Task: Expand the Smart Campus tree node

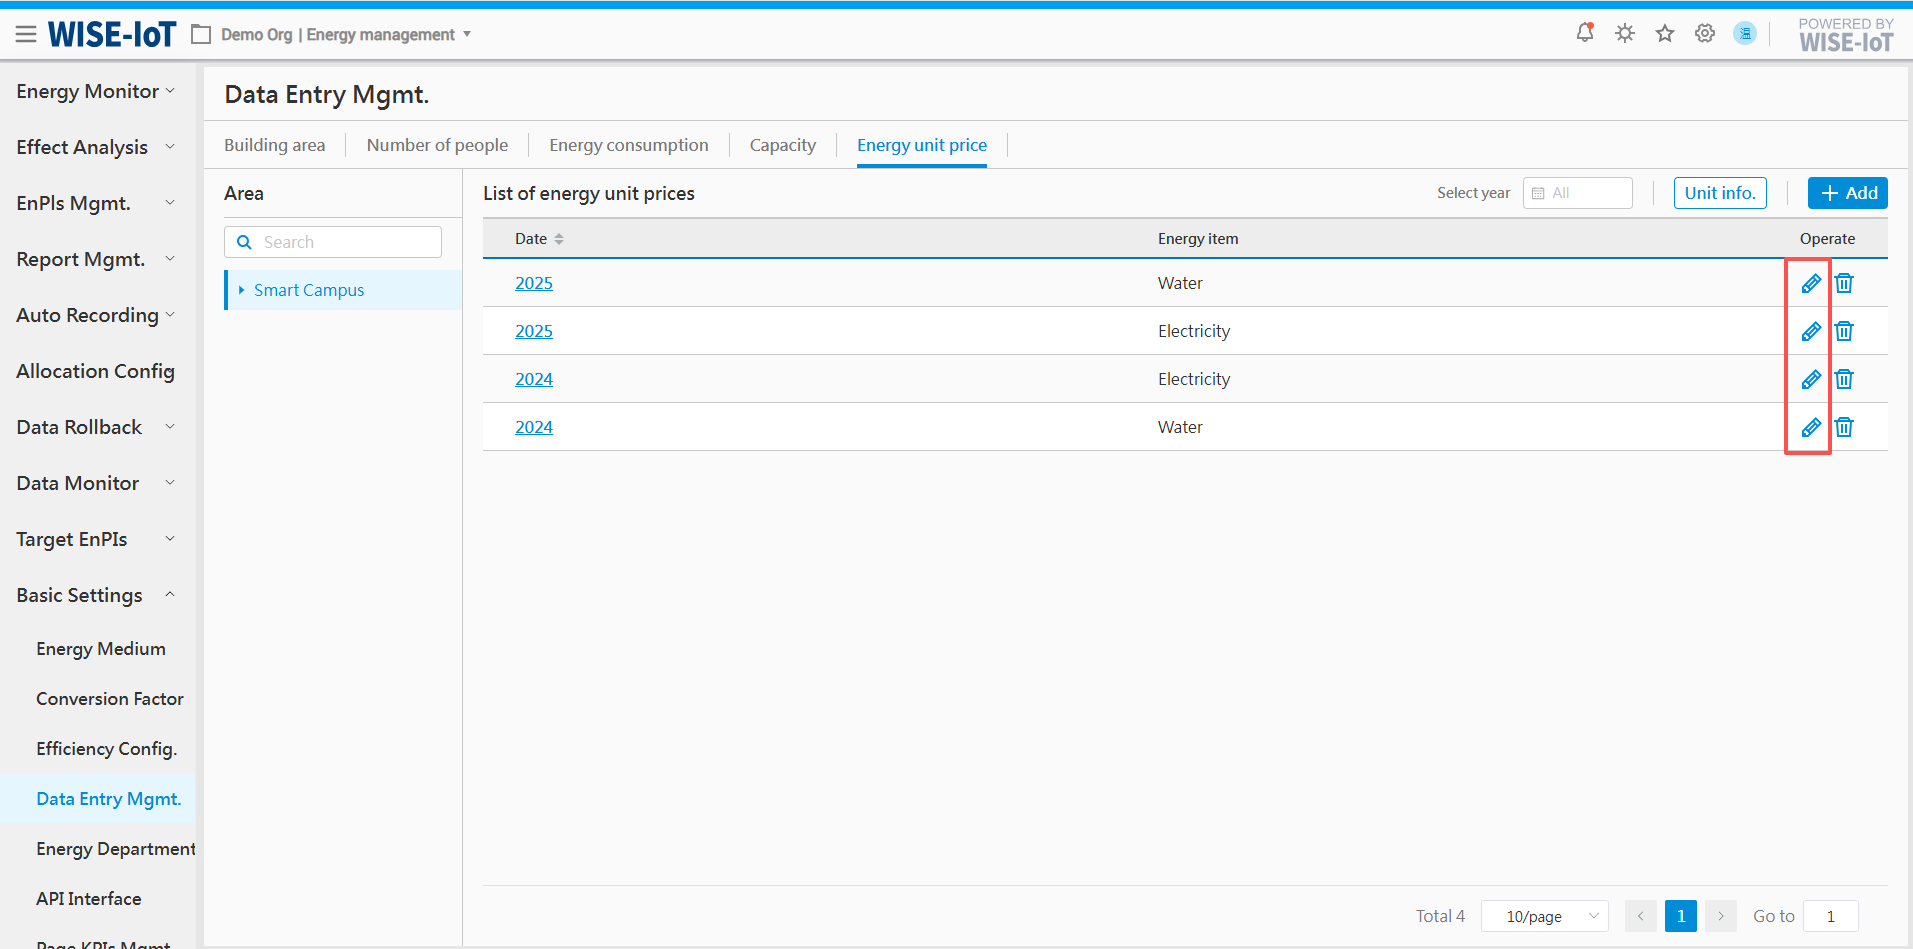Action: click(x=241, y=290)
